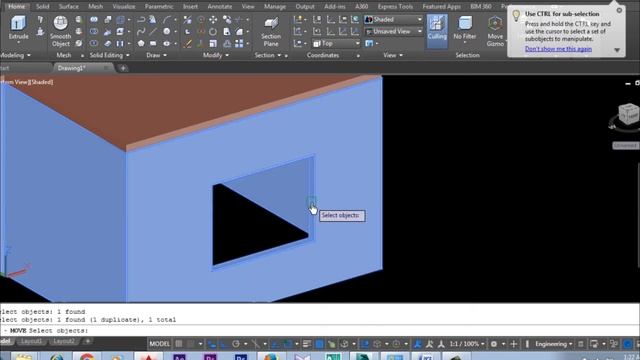640x360 pixels.
Task: Click the new drawing tab plus button
Action: tap(123, 68)
